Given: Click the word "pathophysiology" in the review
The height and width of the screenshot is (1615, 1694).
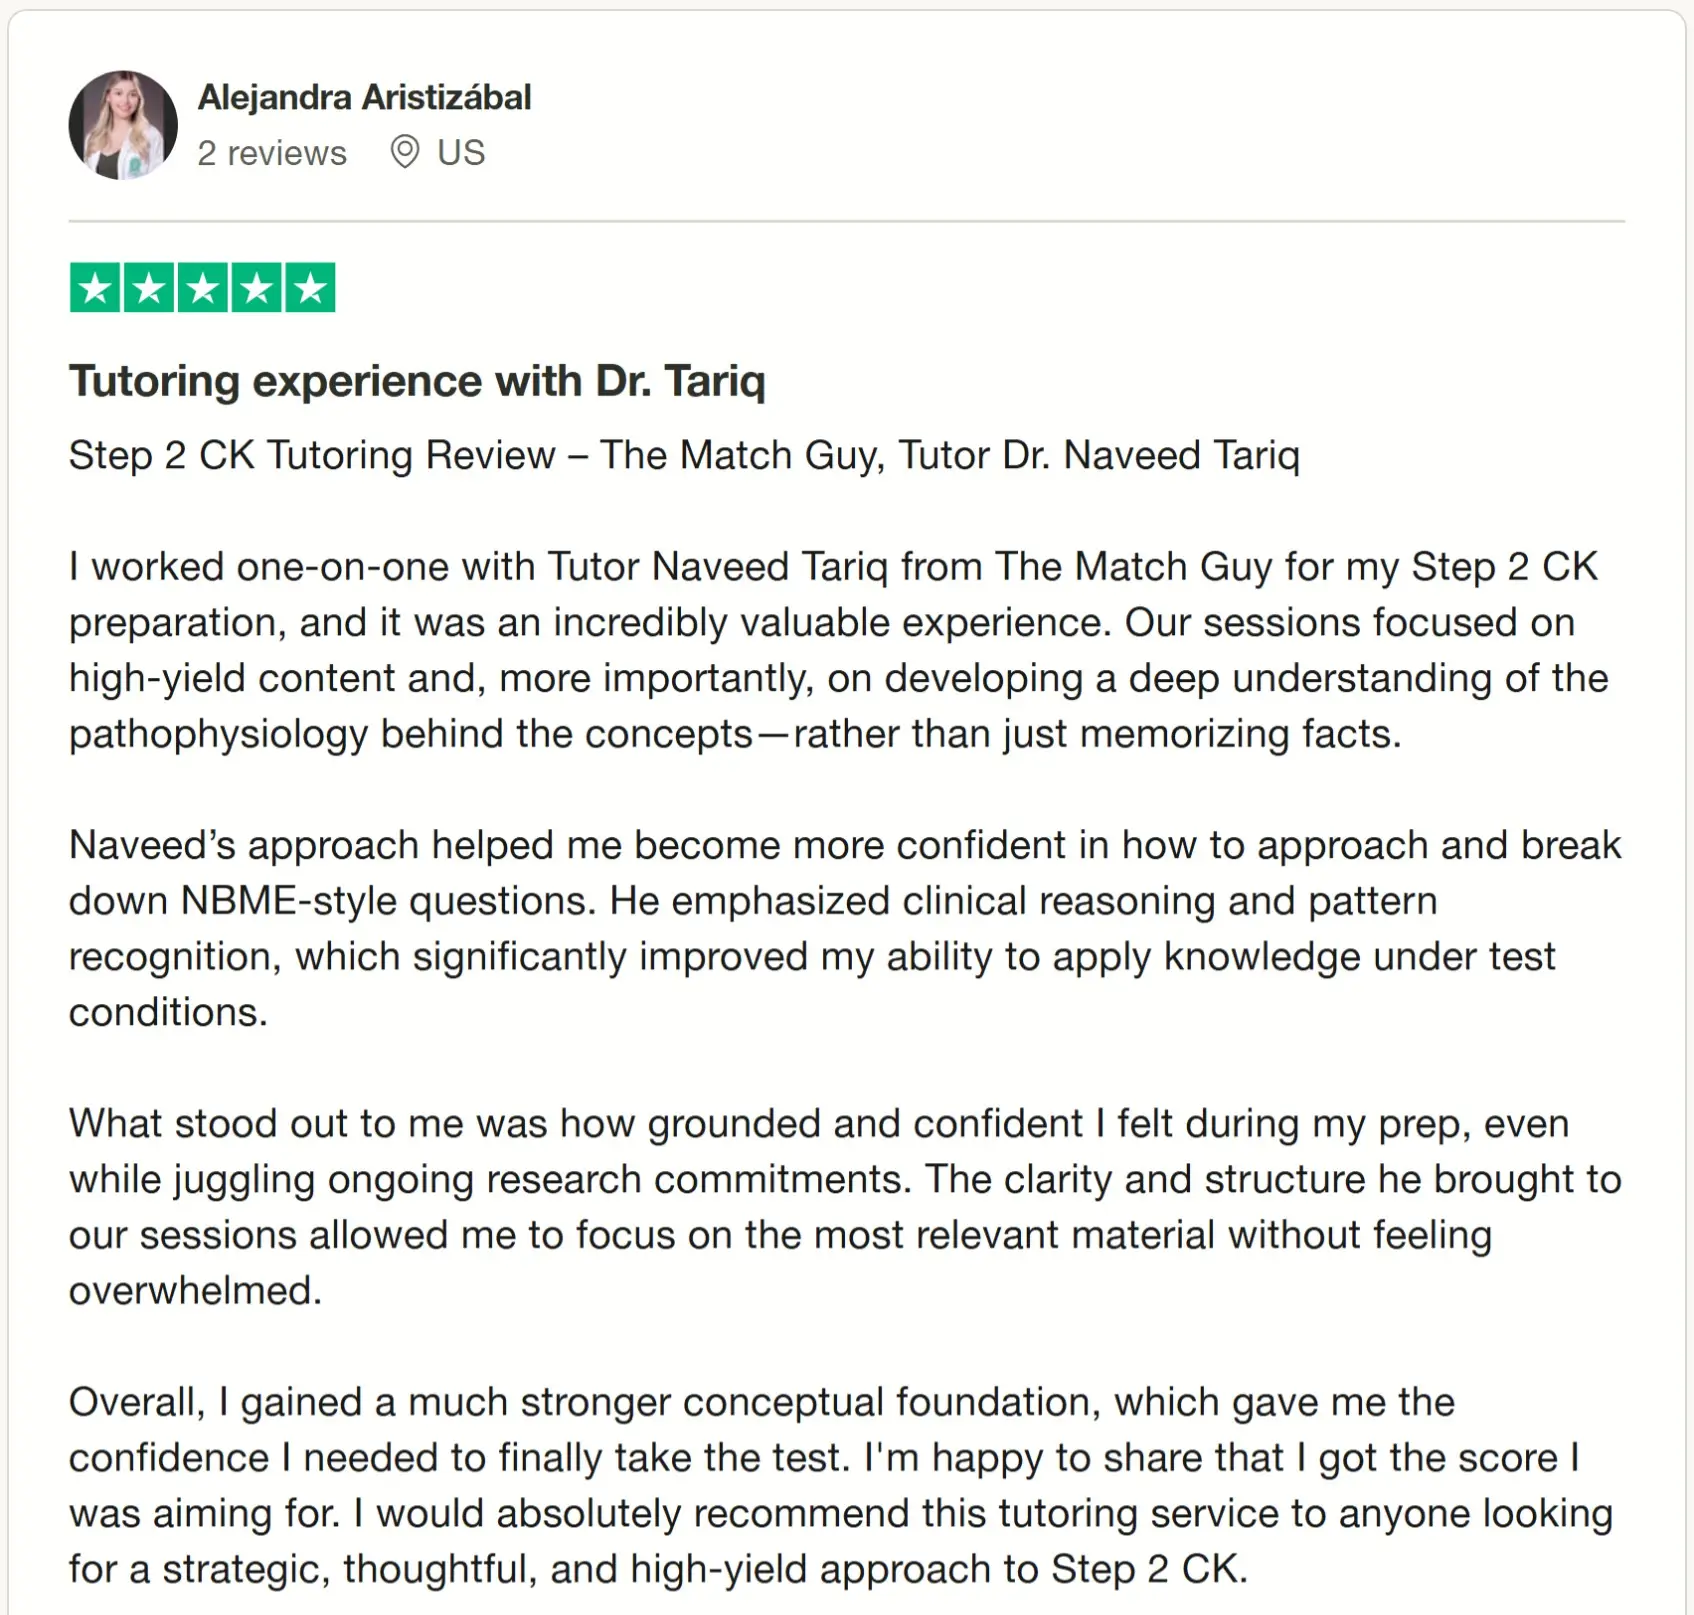Looking at the screenshot, I should 218,734.
